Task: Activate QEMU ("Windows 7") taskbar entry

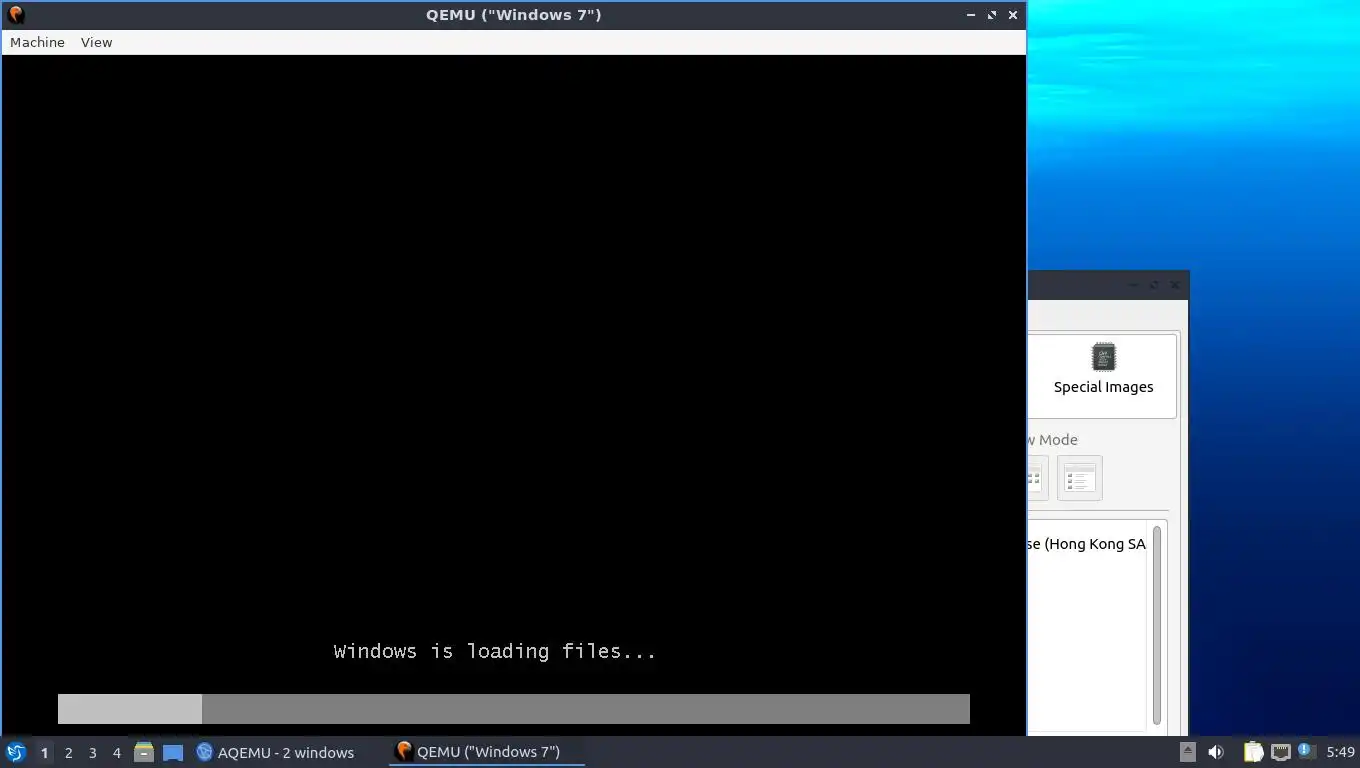Action: point(487,752)
